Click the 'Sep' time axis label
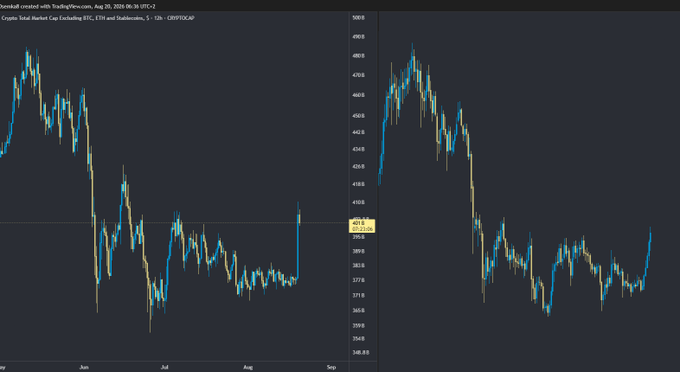This screenshot has width=680, height=372. pyautogui.click(x=331, y=368)
